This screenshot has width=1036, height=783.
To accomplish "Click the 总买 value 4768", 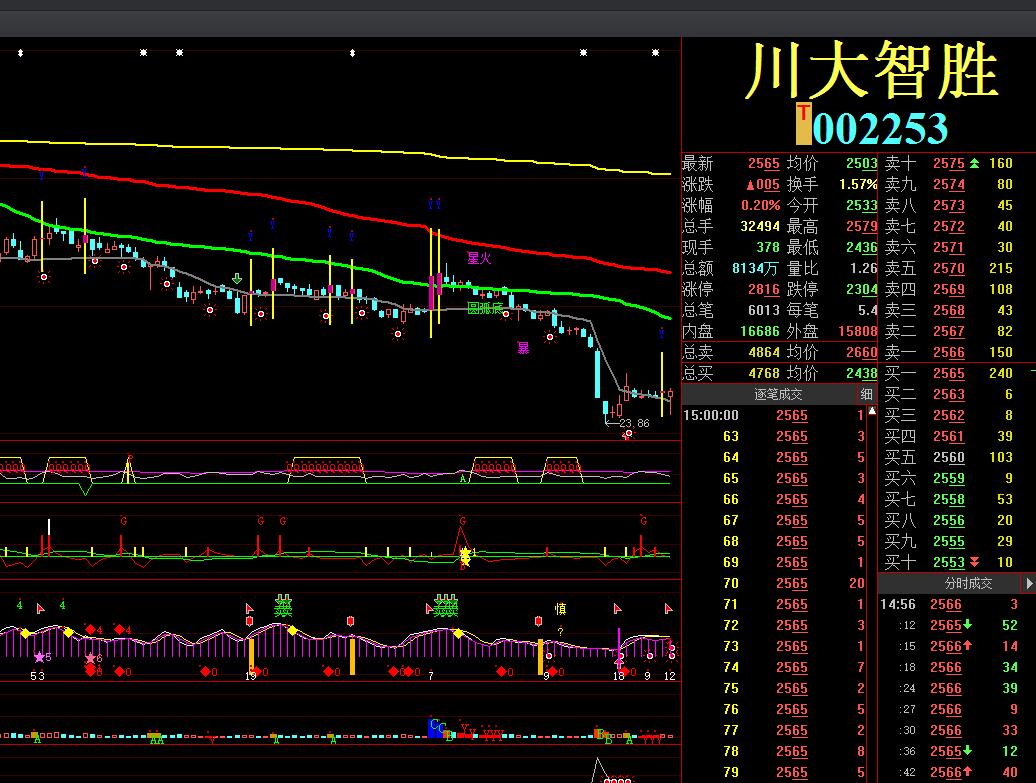I will point(764,373).
